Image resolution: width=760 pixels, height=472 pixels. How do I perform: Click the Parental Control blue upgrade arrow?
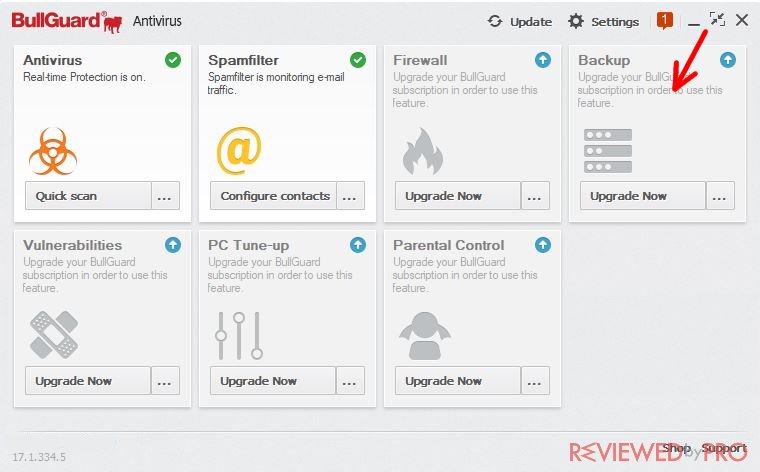tap(543, 245)
